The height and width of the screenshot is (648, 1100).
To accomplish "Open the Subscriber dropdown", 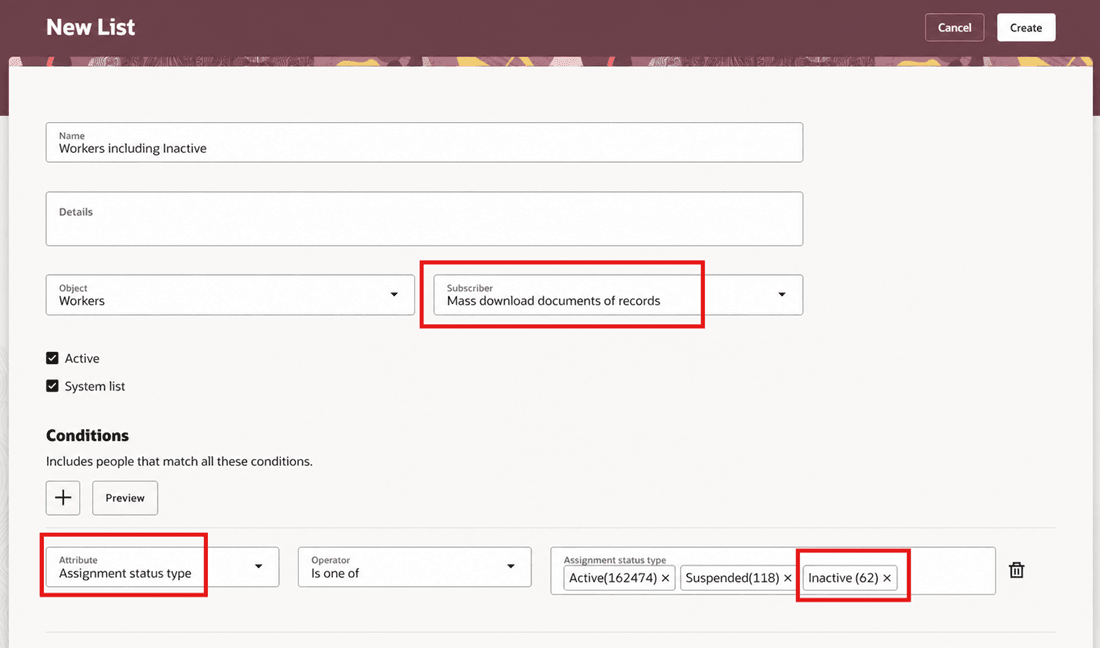I will (618, 295).
